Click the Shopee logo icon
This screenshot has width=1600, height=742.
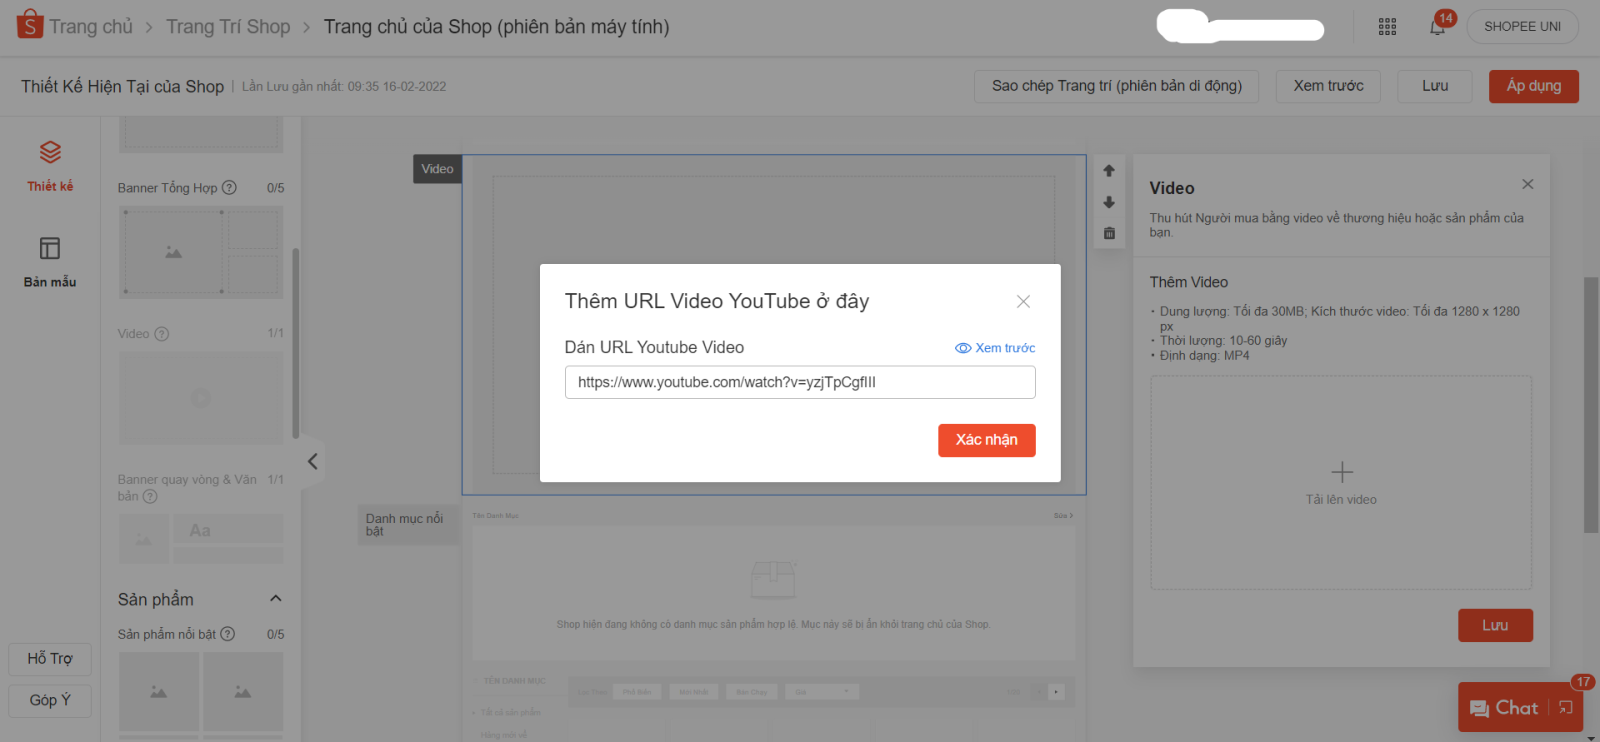(x=30, y=25)
